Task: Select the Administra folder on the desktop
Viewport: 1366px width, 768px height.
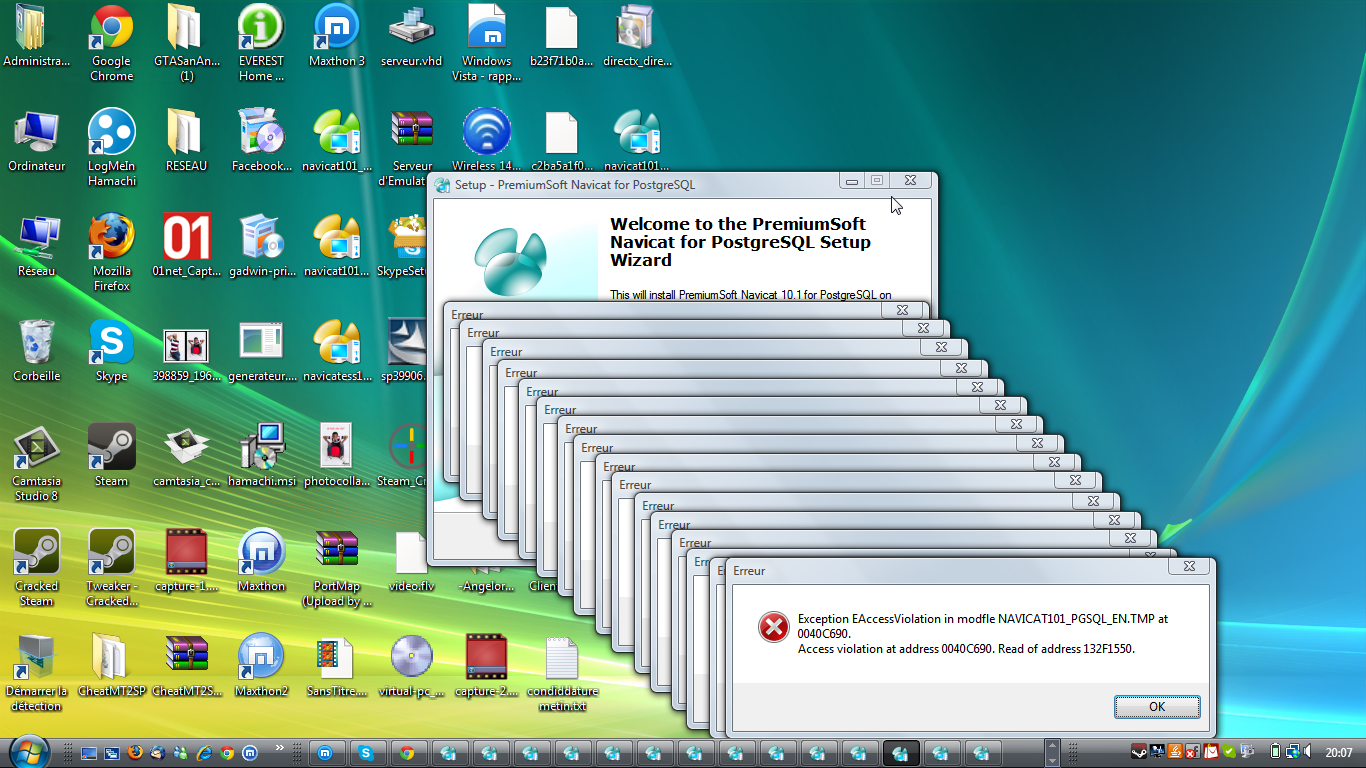Action: [36, 36]
